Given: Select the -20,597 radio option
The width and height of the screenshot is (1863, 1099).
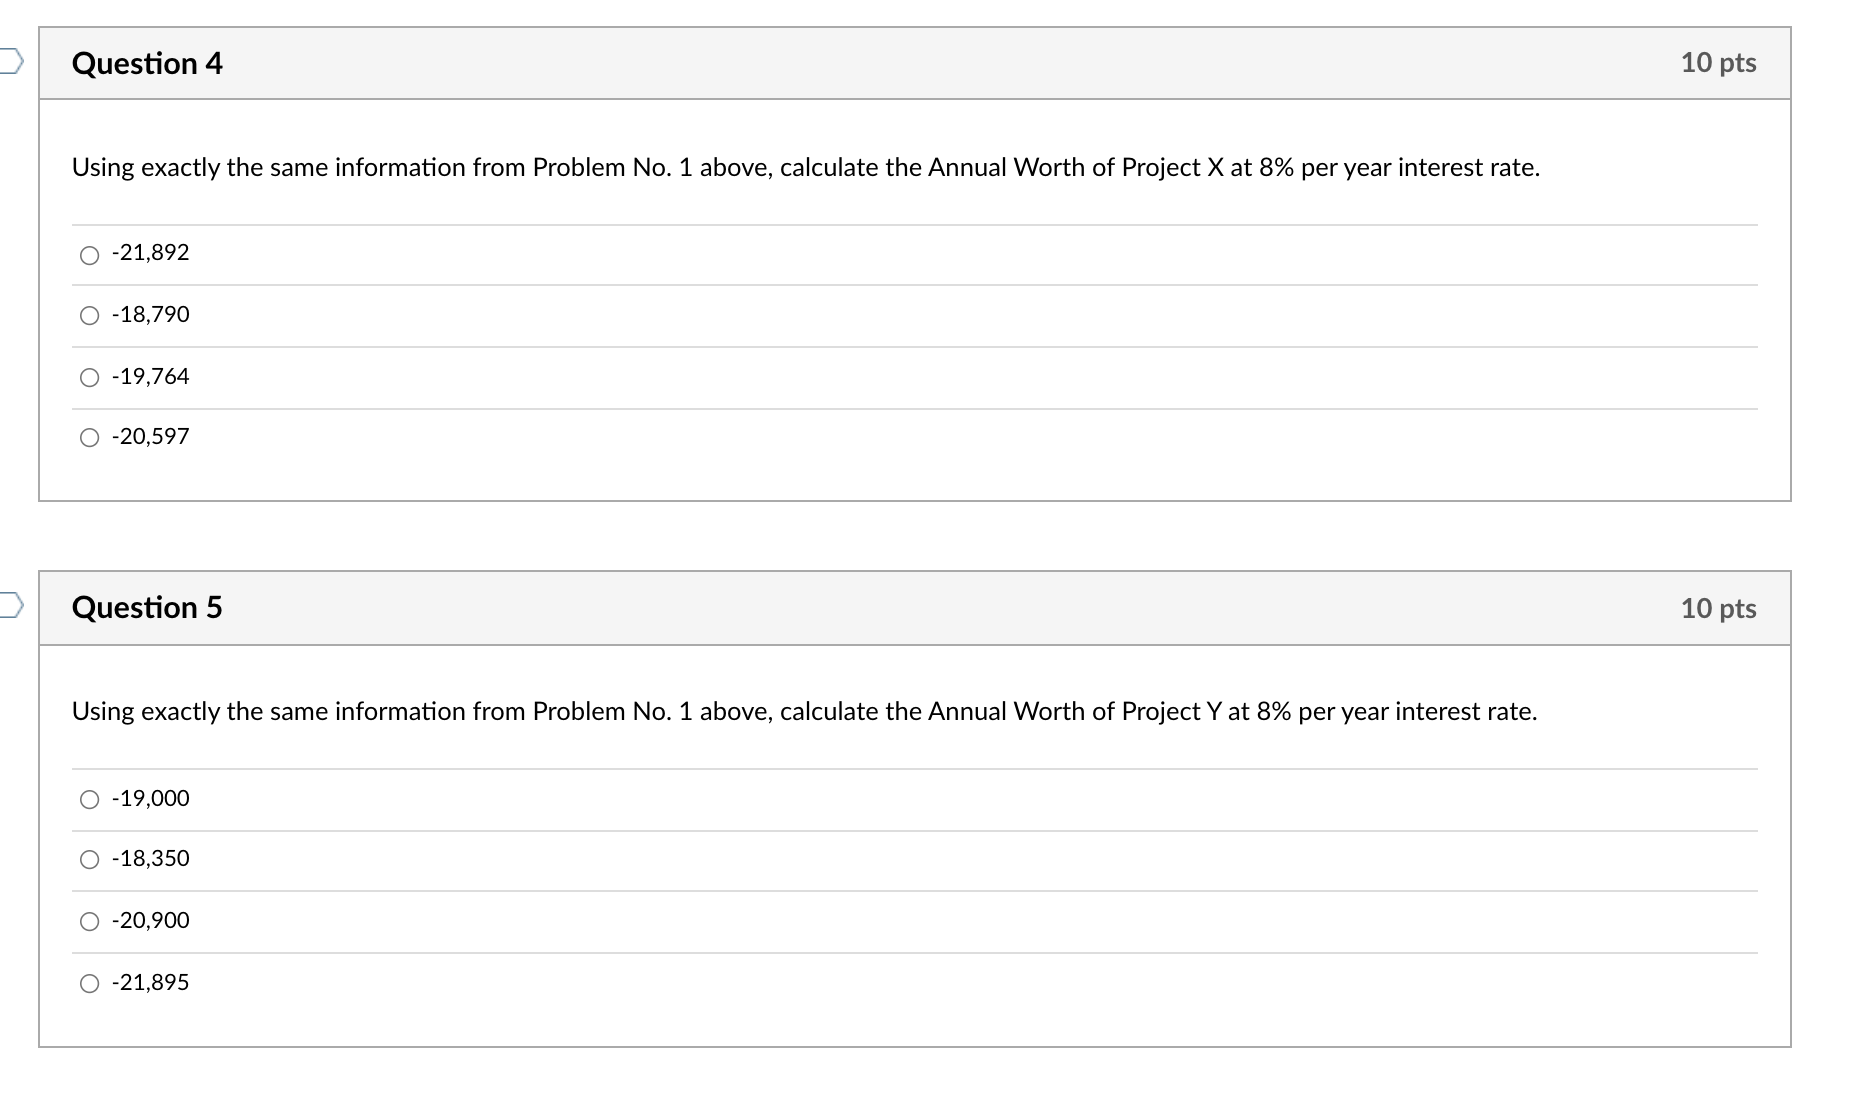Looking at the screenshot, I should tap(90, 437).
